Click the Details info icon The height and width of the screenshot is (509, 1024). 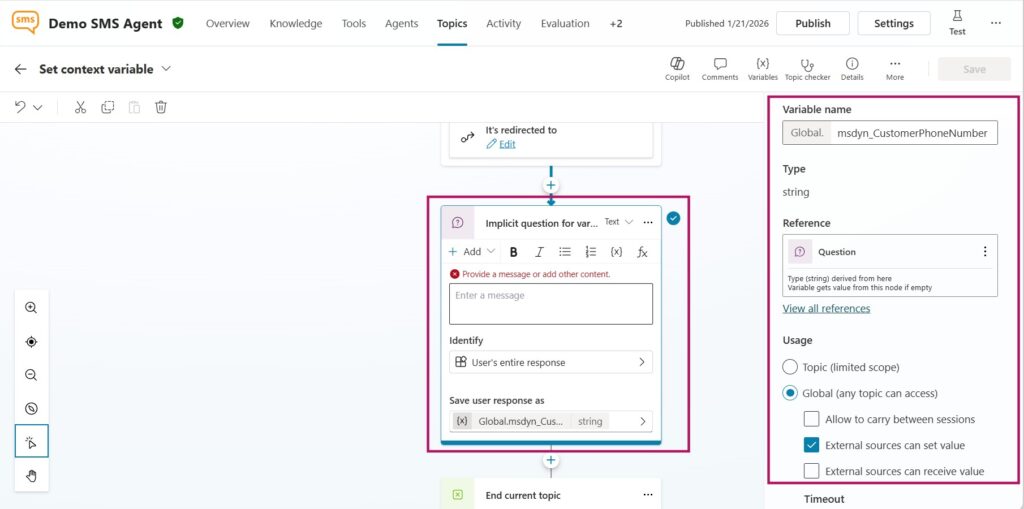coord(851,64)
